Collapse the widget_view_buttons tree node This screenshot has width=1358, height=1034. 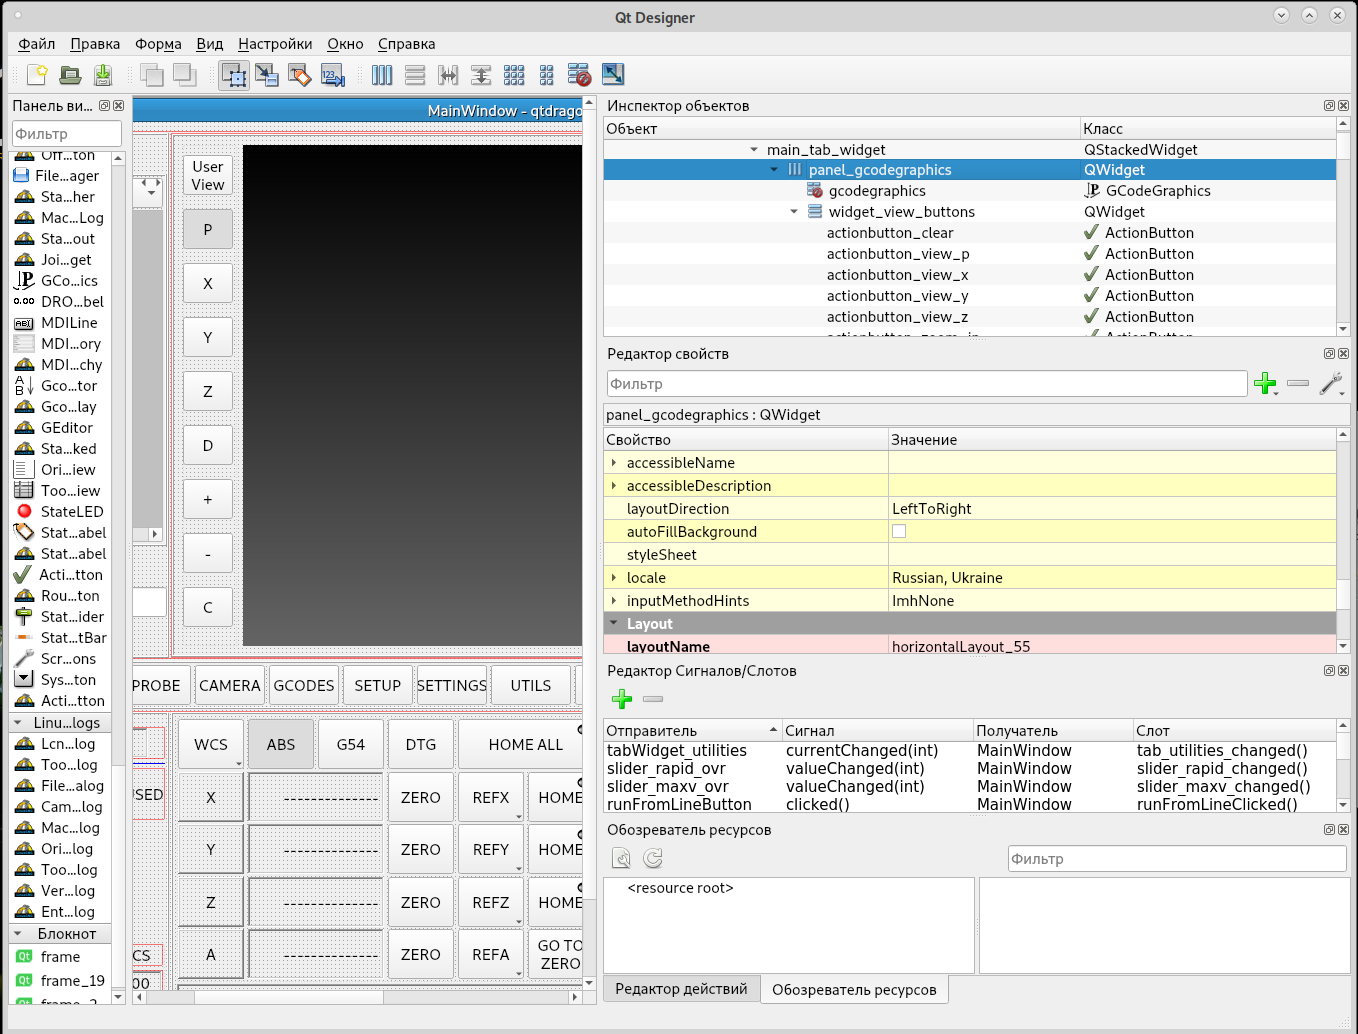tap(794, 212)
